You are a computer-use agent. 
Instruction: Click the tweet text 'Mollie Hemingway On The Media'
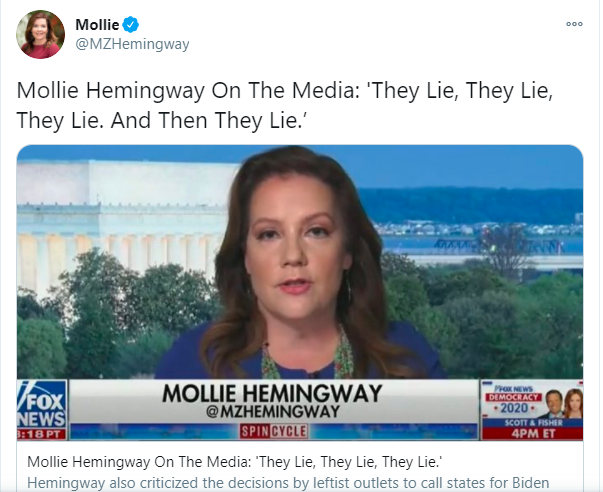188,91
